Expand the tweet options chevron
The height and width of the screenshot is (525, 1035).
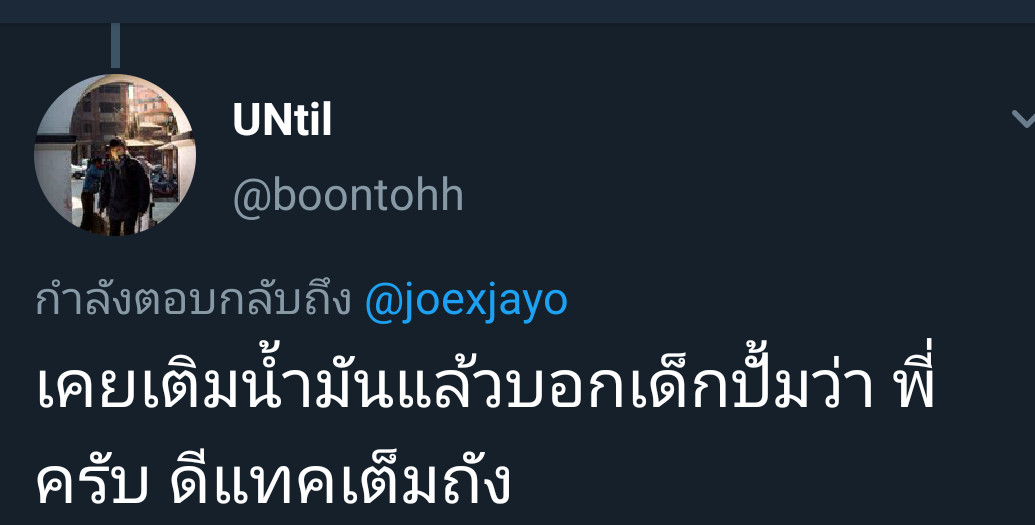[x=1023, y=120]
